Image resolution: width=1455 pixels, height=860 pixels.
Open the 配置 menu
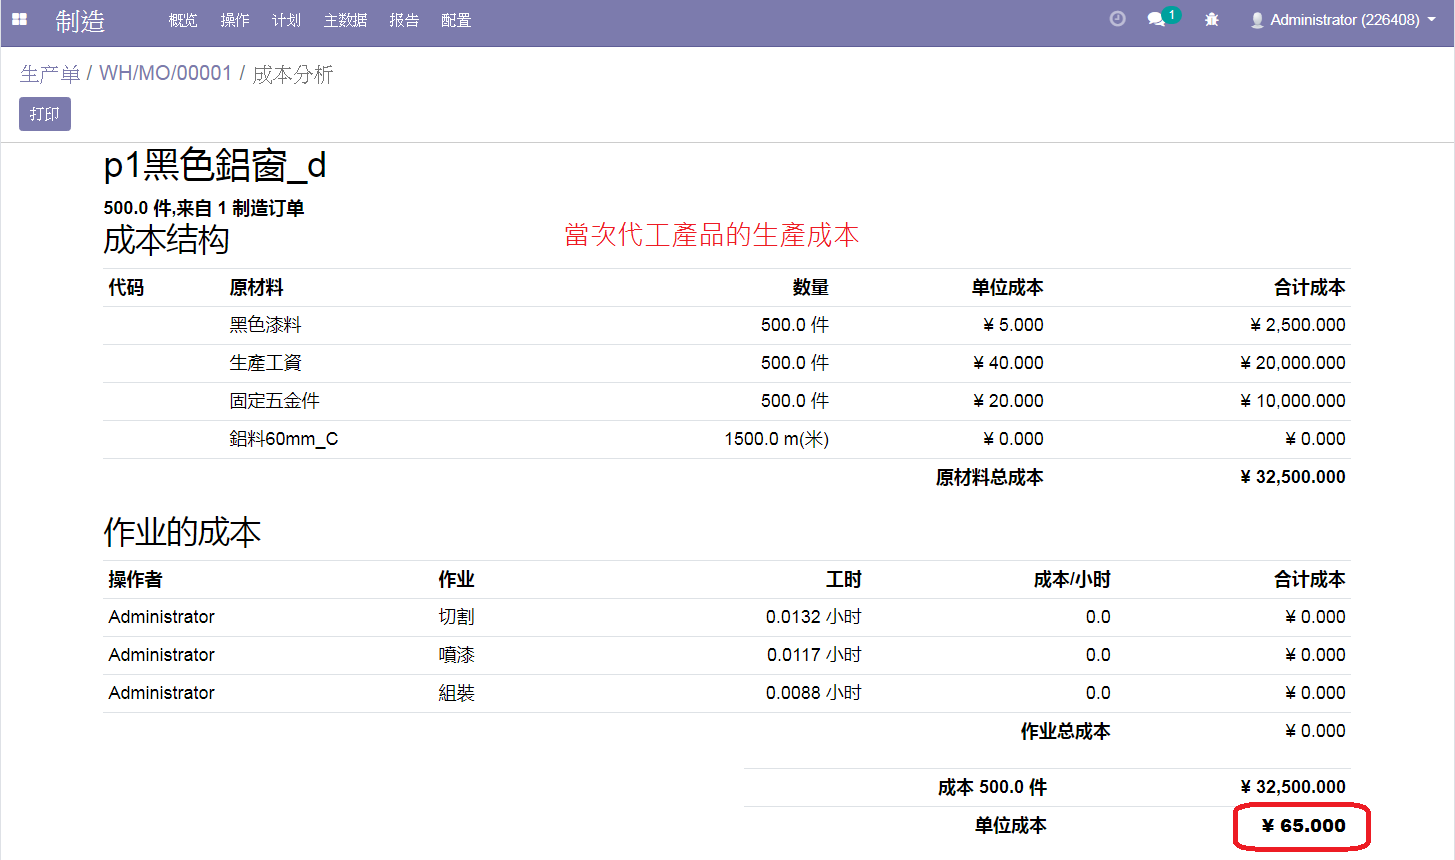[456, 20]
